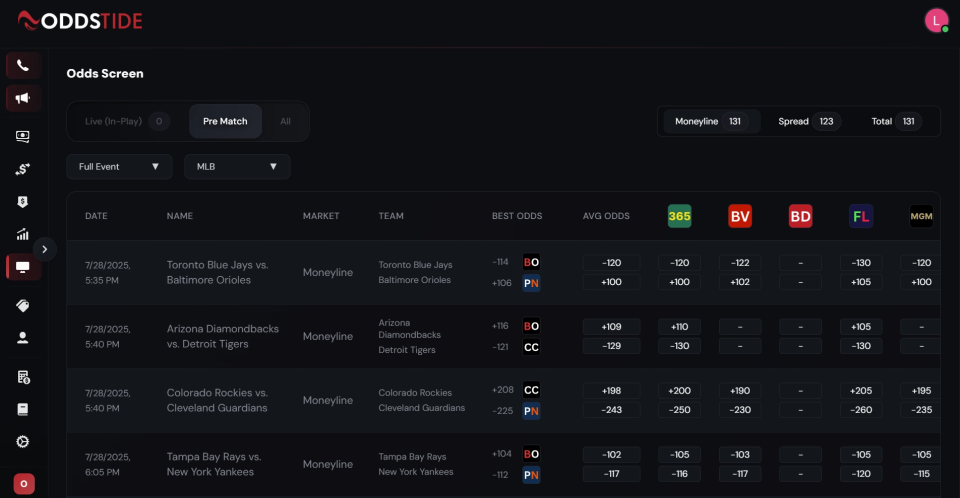Open the MLB league dropdown
This screenshot has width=960, height=498.
(237, 167)
